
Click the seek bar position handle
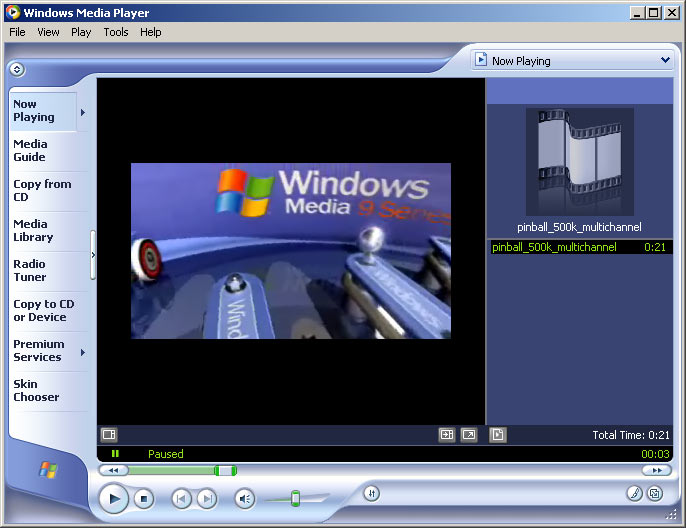coord(226,471)
